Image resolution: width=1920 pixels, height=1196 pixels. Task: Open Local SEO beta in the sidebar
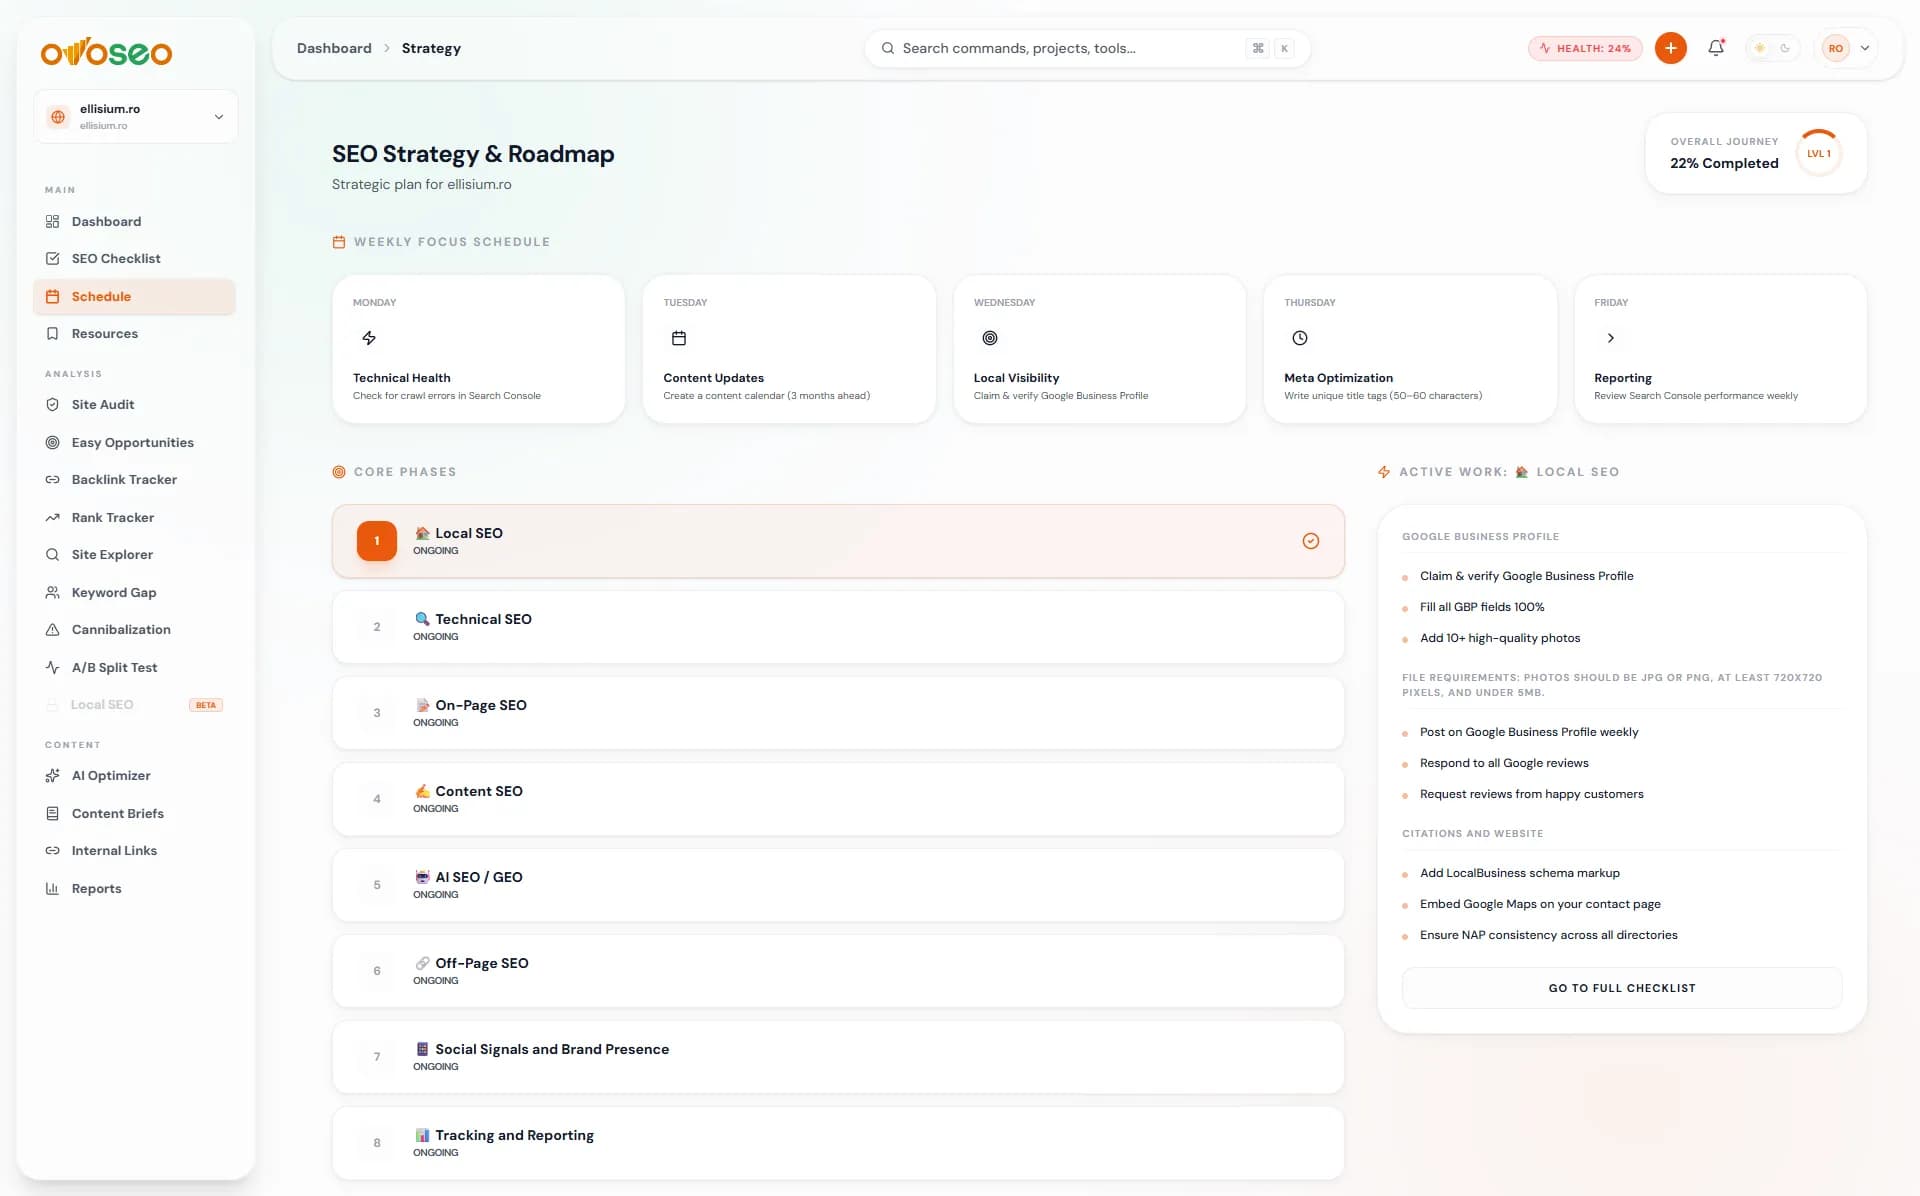tap(135, 704)
